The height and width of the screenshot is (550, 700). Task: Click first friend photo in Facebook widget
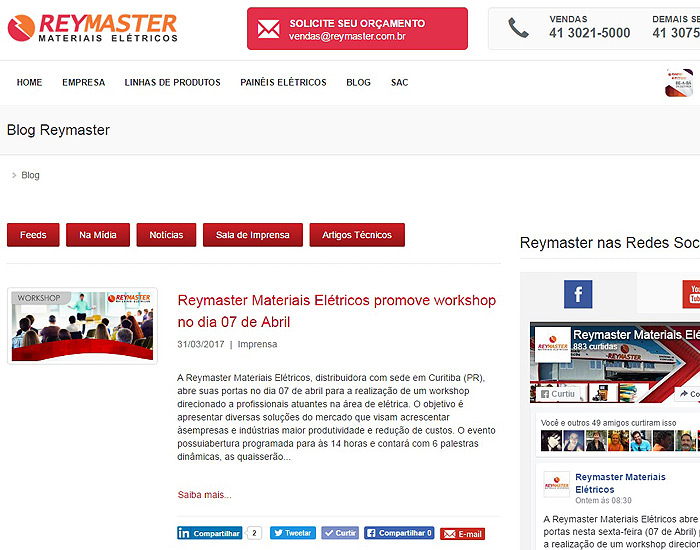tap(551, 441)
